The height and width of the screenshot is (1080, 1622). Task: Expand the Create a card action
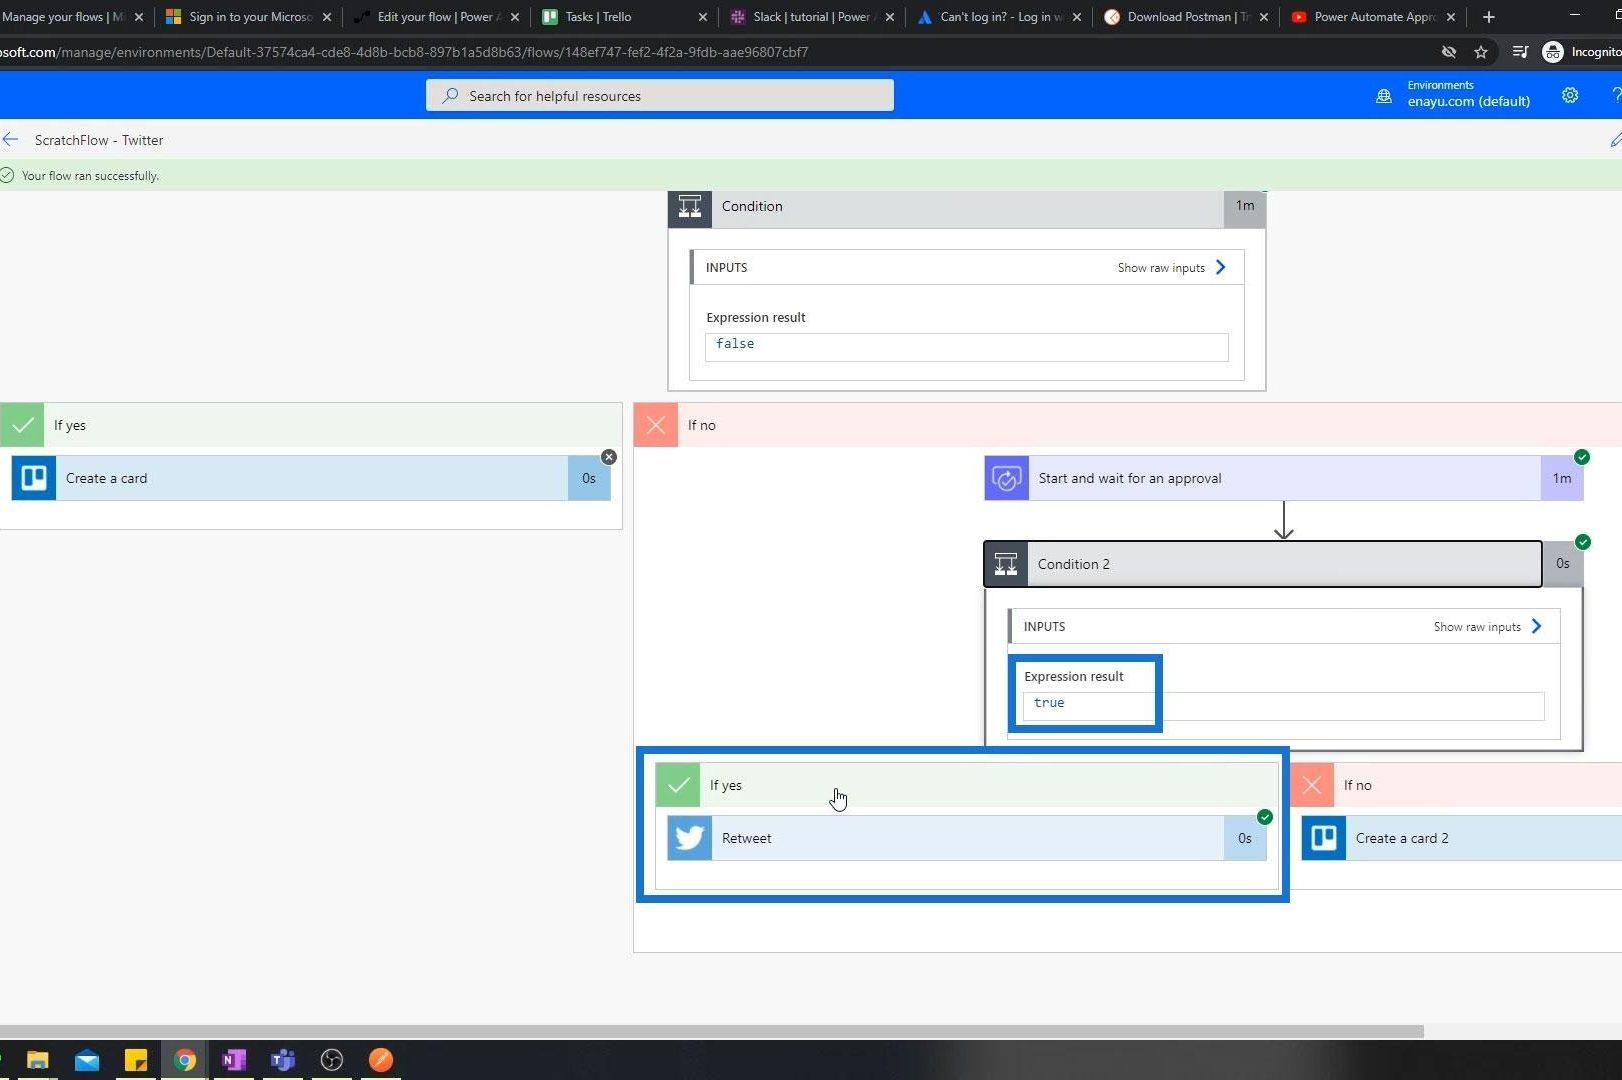pos(311,478)
